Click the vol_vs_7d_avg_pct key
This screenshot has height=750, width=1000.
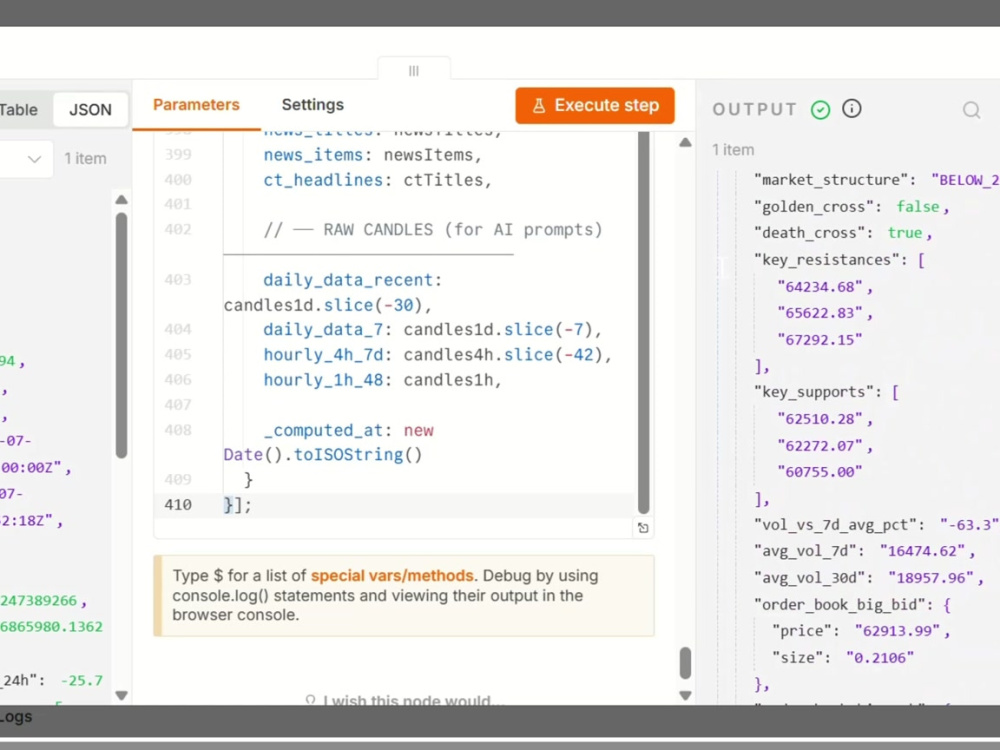[835, 525]
